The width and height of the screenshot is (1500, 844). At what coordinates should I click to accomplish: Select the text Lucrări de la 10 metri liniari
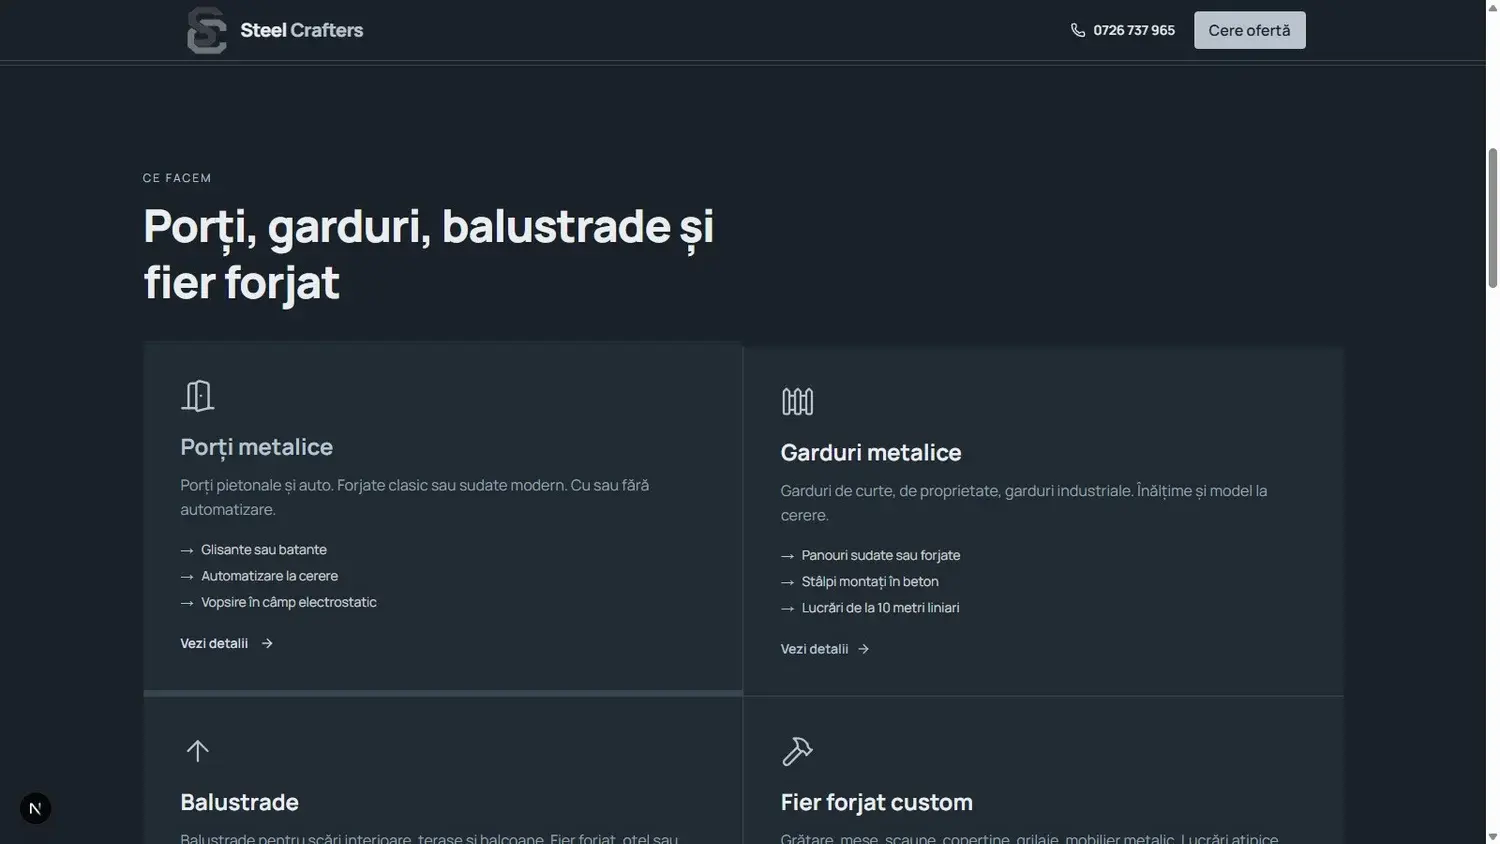pos(880,607)
